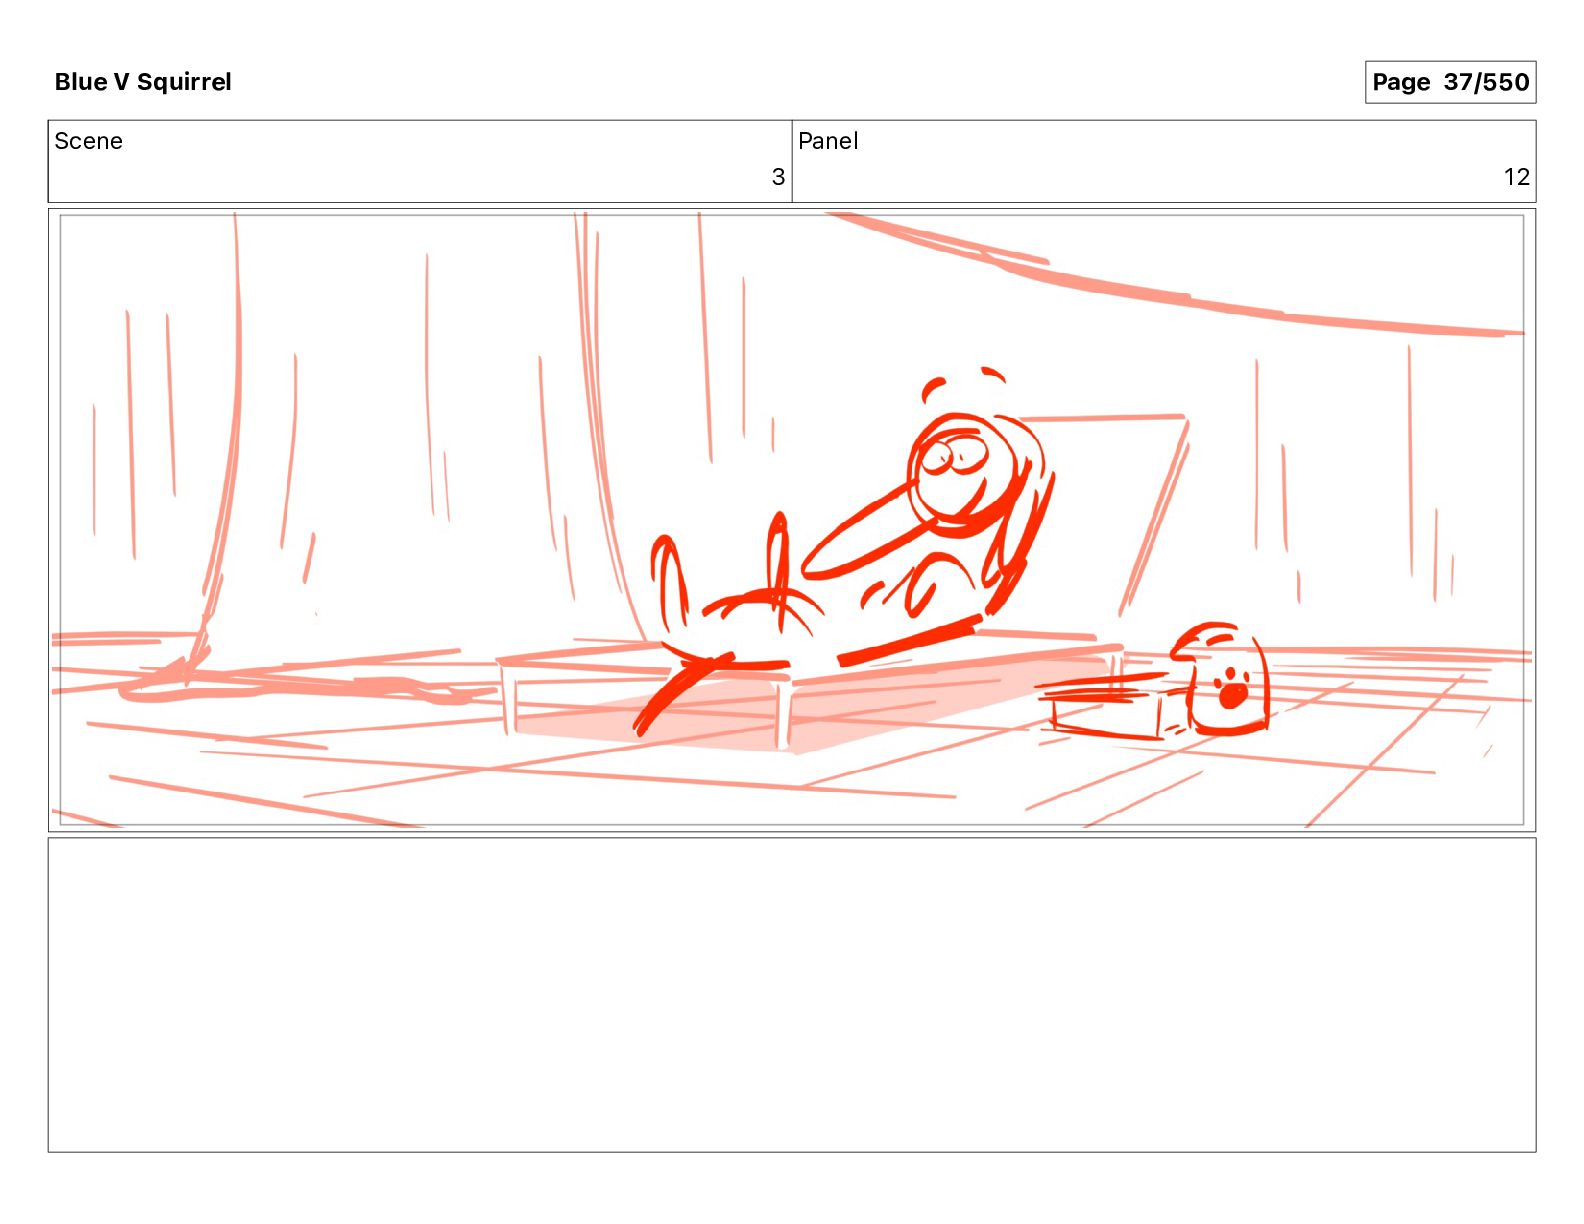Viewport: 1584px width, 1224px height.
Task: Click the 'Blue V Squirrel' title text
Action: [143, 82]
